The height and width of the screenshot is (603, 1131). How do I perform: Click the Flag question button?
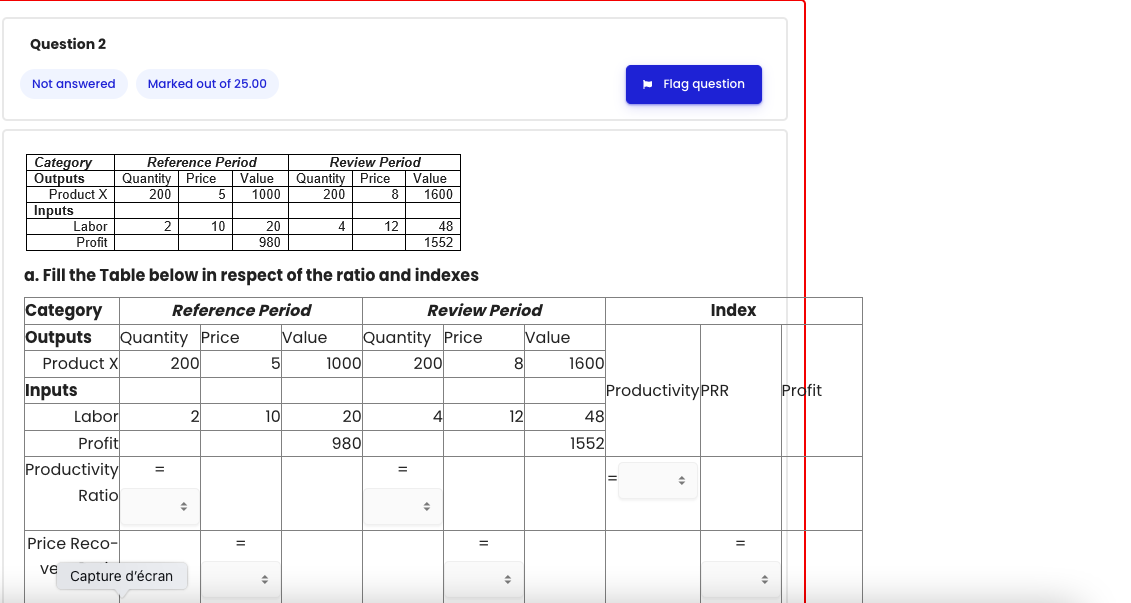pos(693,84)
